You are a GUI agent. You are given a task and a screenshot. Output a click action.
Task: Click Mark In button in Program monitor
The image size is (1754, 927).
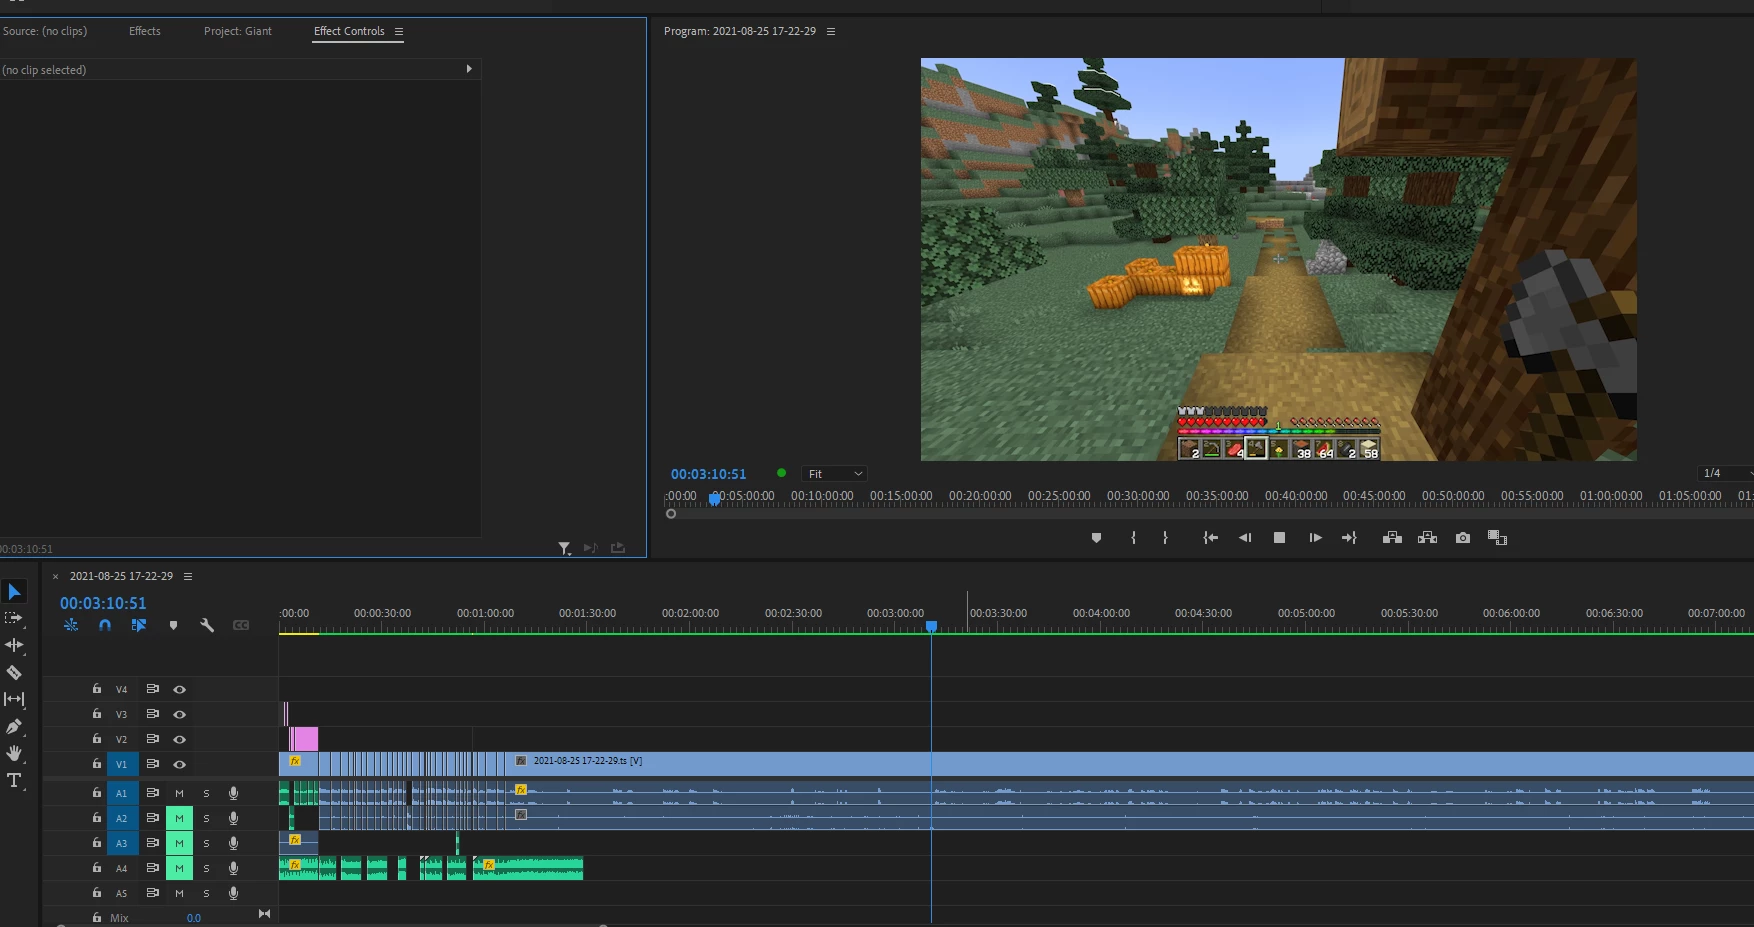click(x=1133, y=538)
